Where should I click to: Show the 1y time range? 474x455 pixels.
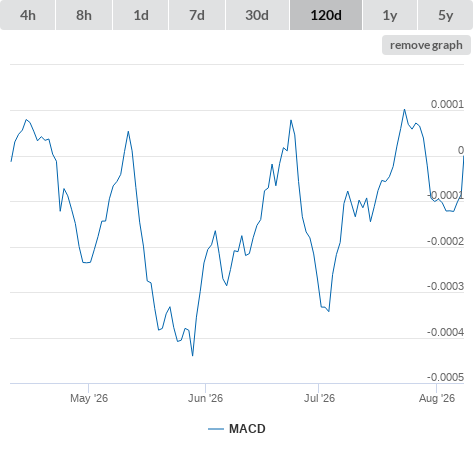point(390,15)
